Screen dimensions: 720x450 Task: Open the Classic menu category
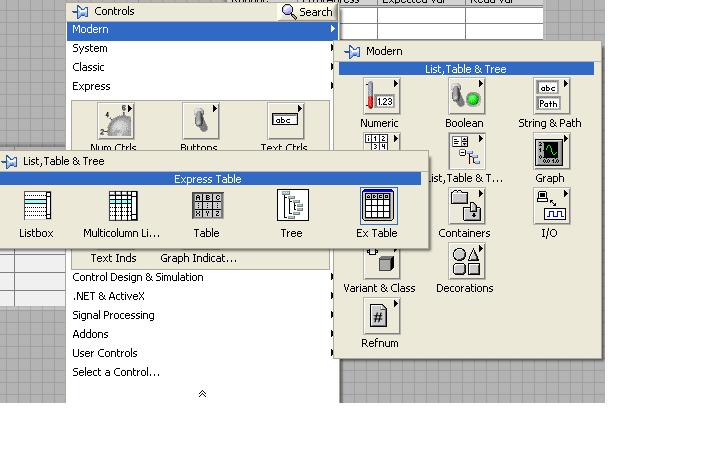point(202,67)
